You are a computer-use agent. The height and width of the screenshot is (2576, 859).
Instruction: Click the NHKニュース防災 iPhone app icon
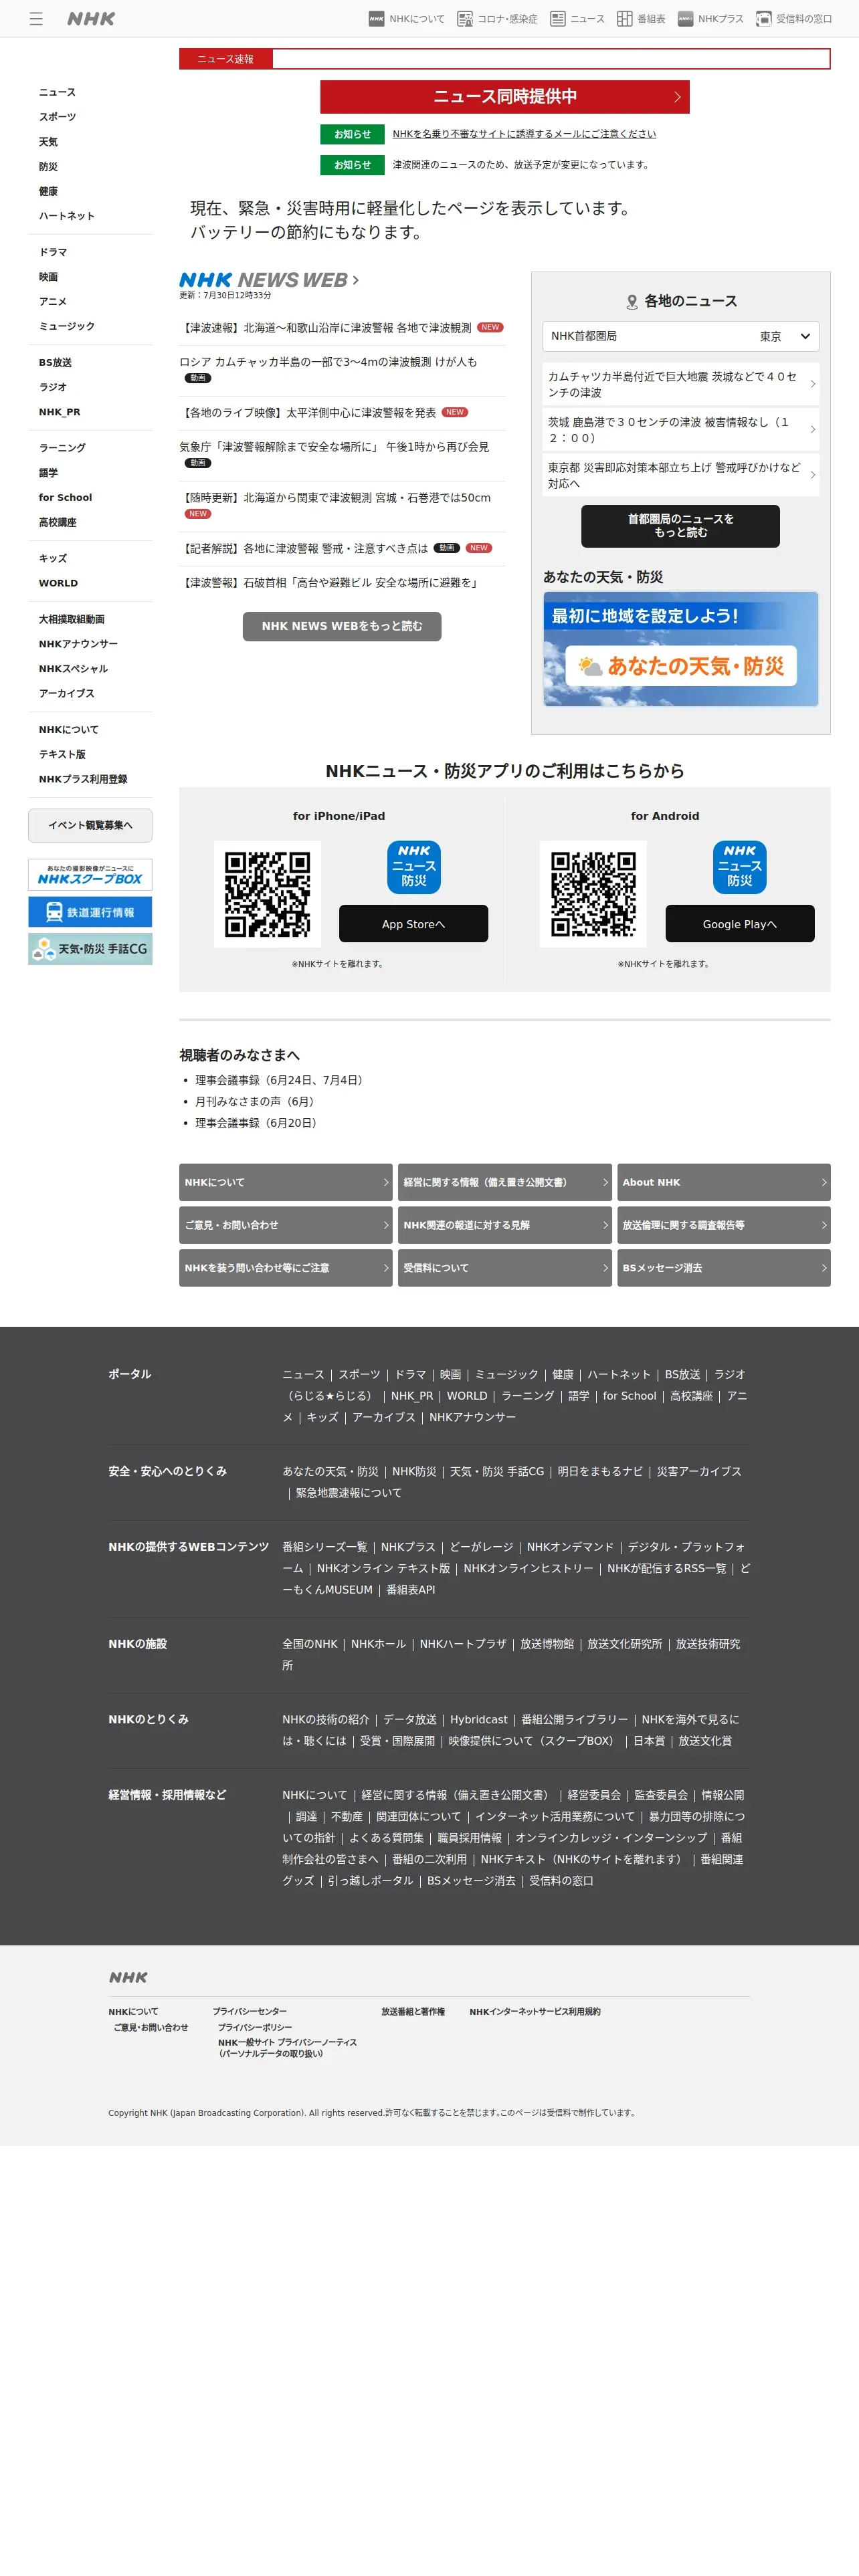(414, 867)
